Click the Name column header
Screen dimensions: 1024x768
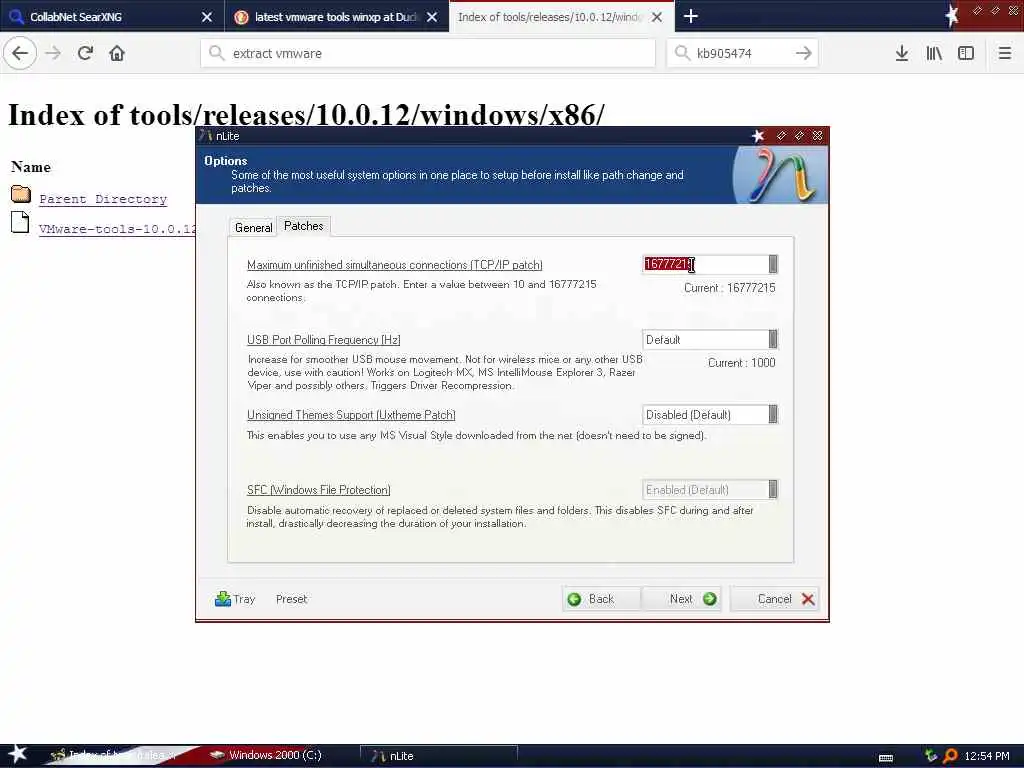(31, 167)
